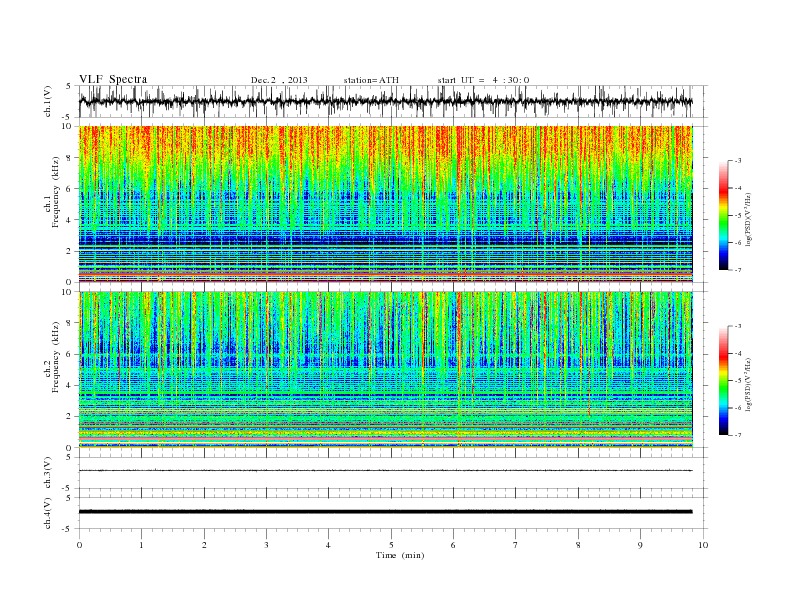Click the ch.3 flat voltage trace
792x612 pixels.
tap(385, 471)
